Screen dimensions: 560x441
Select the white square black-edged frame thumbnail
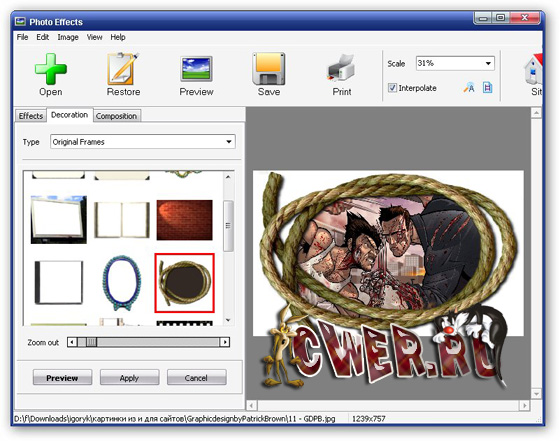pos(59,282)
